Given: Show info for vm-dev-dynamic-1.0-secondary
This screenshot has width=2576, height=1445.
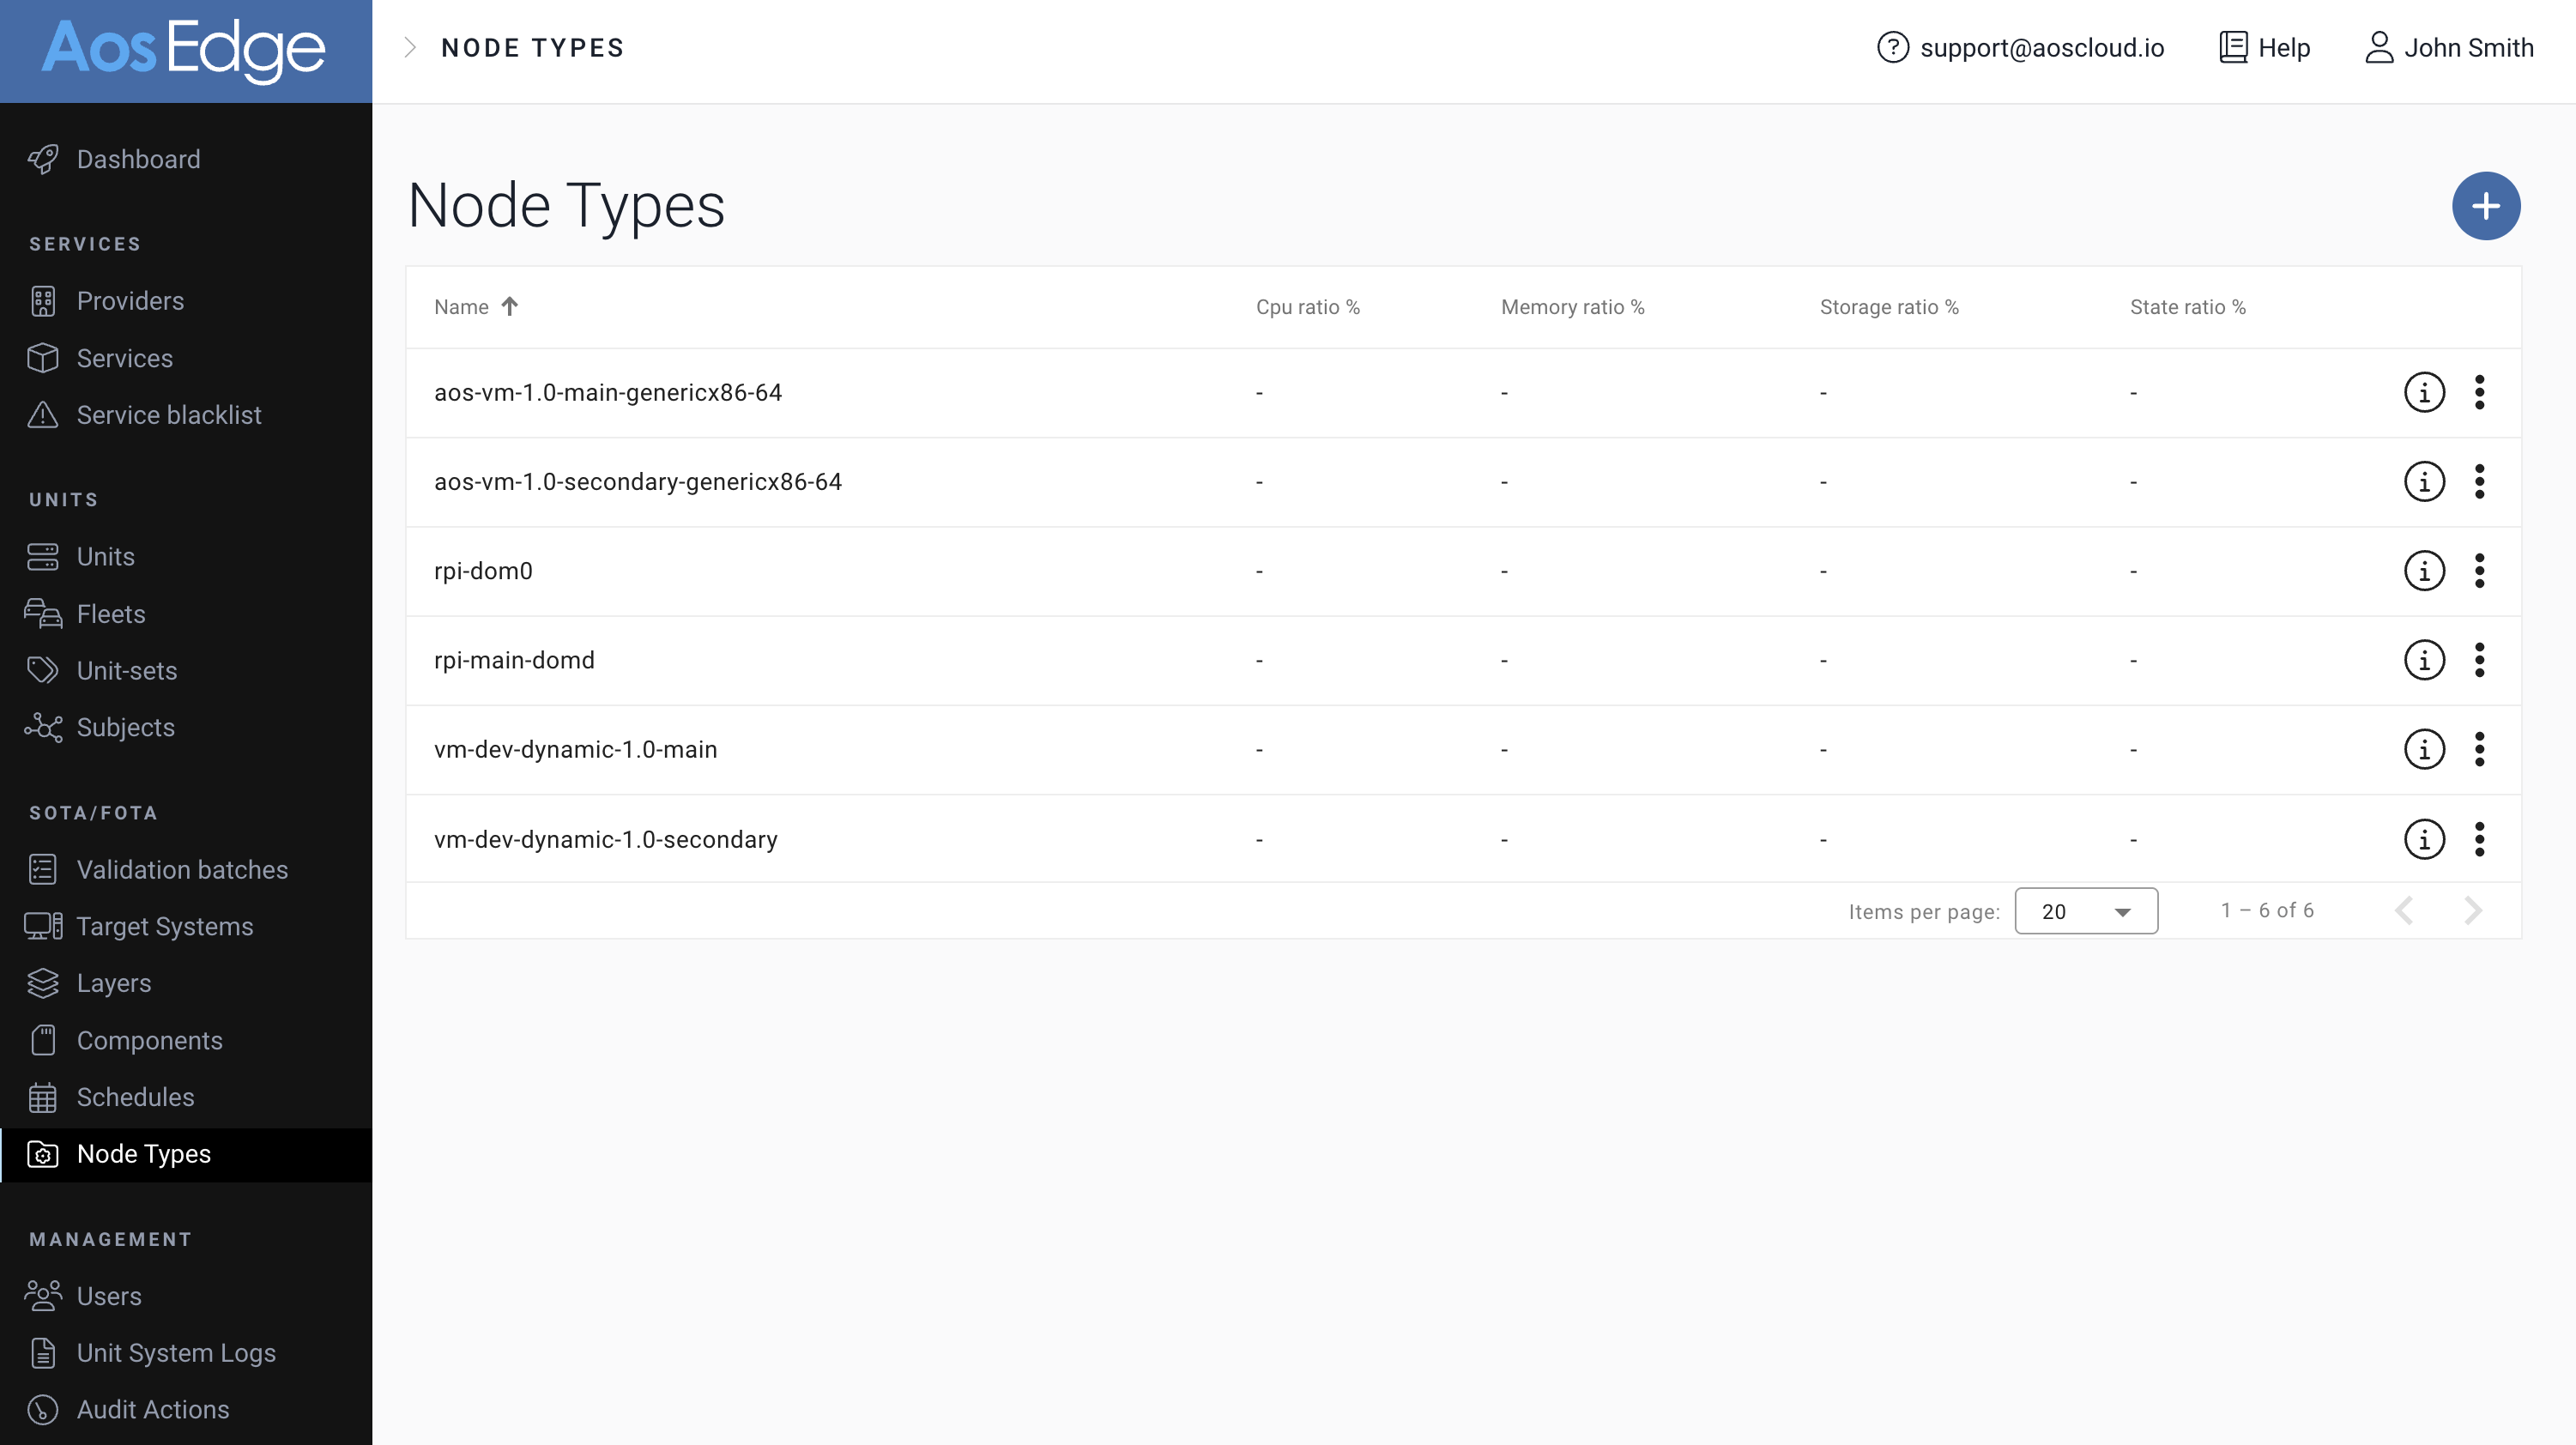Looking at the screenshot, I should [x=2424, y=839].
